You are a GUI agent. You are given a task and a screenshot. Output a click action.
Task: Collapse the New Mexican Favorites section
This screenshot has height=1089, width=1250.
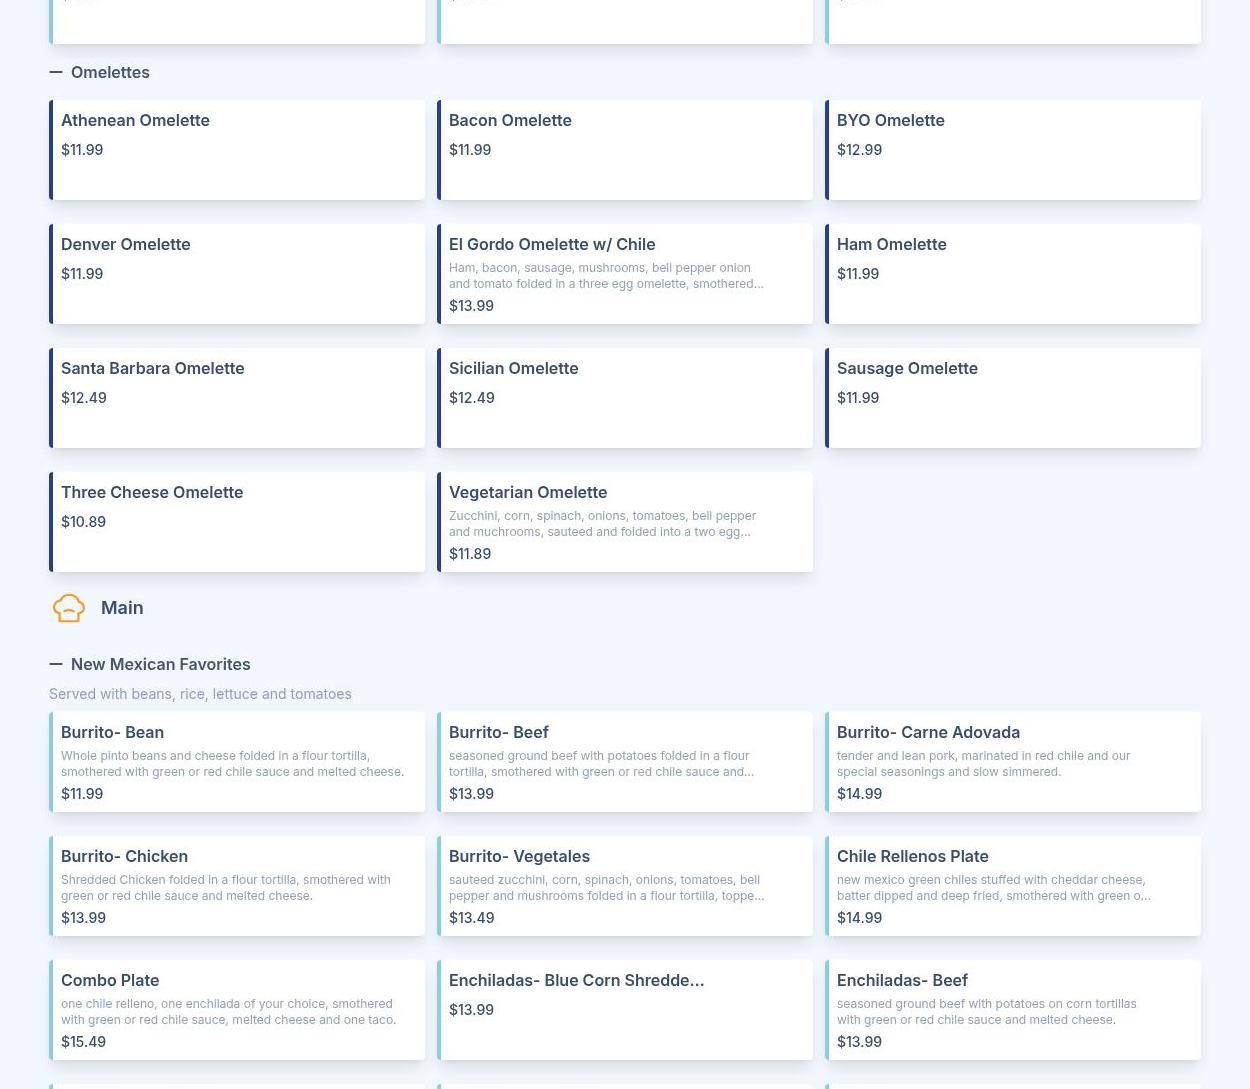(x=56, y=664)
